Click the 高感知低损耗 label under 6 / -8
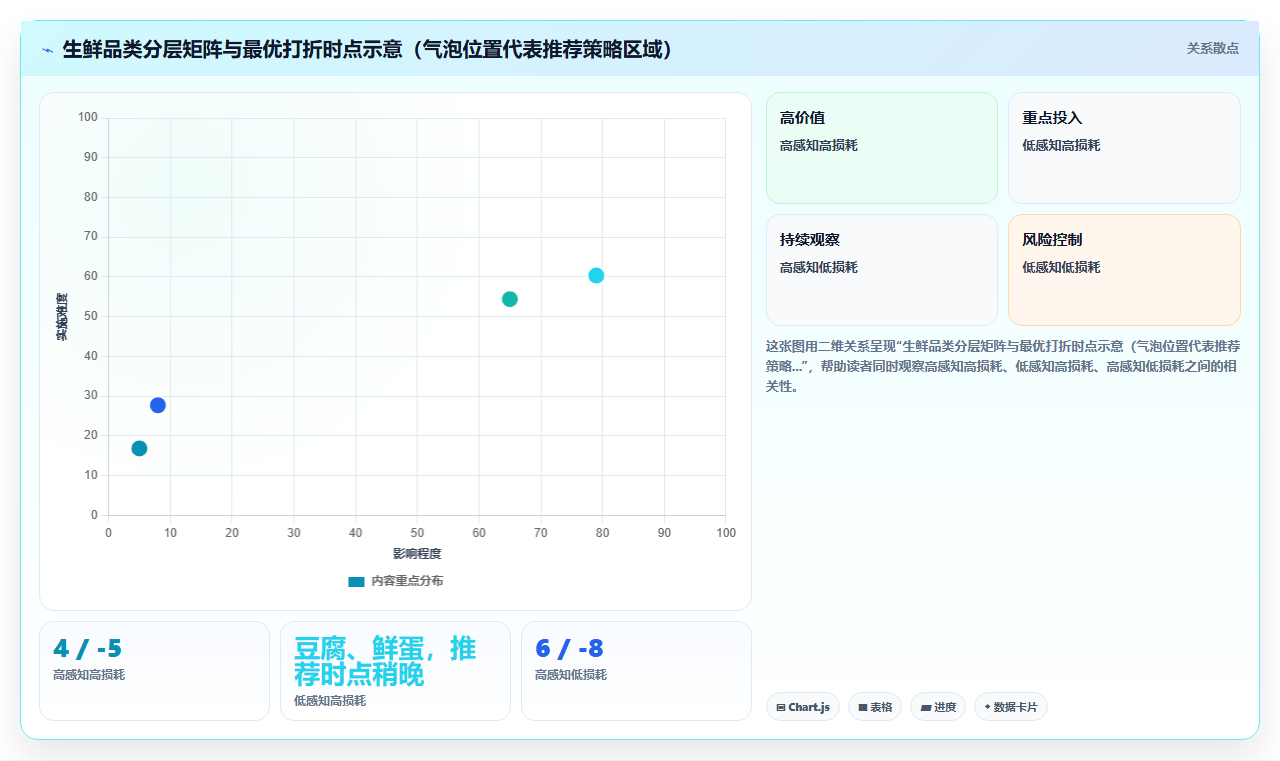 571,675
